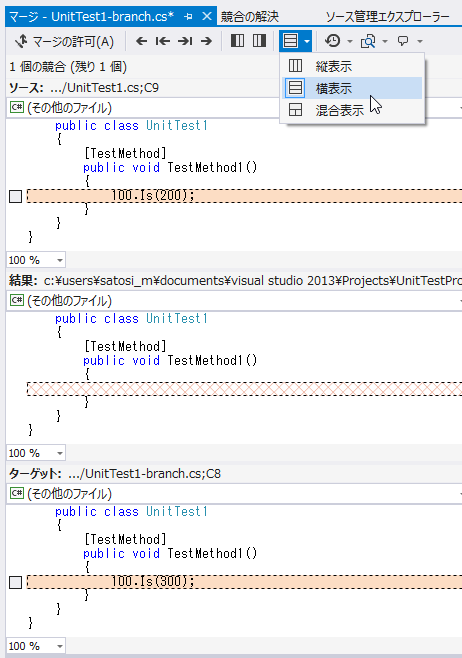This screenshot has width=462, height=658.
Task: Take target version (right pane) icon
Action: [x=259, y=41]
